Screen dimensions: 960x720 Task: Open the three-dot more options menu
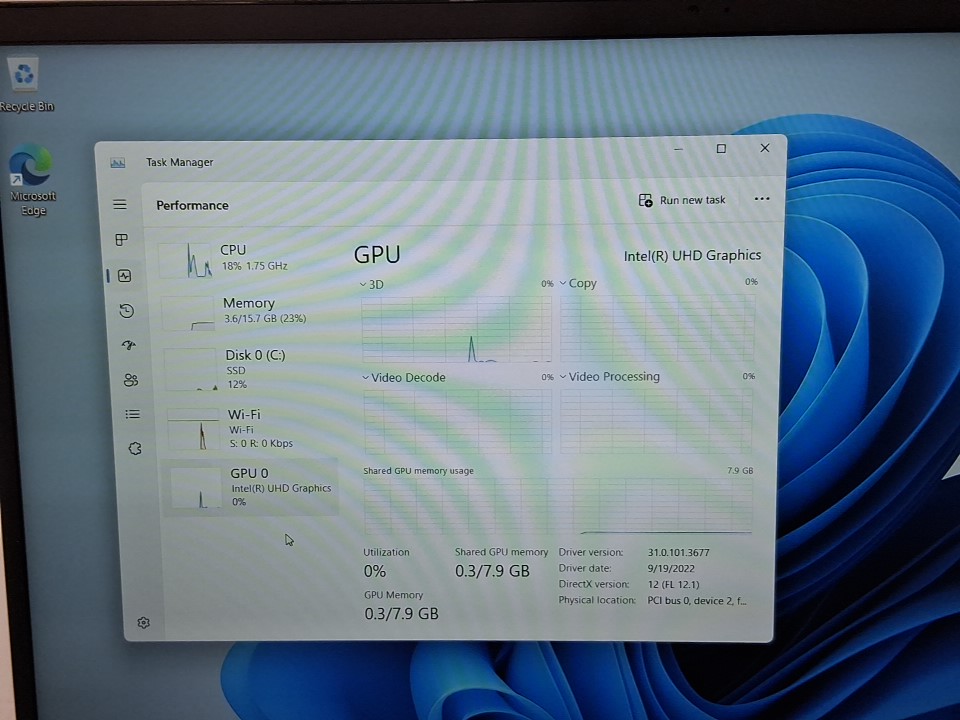tap(762, 199)
